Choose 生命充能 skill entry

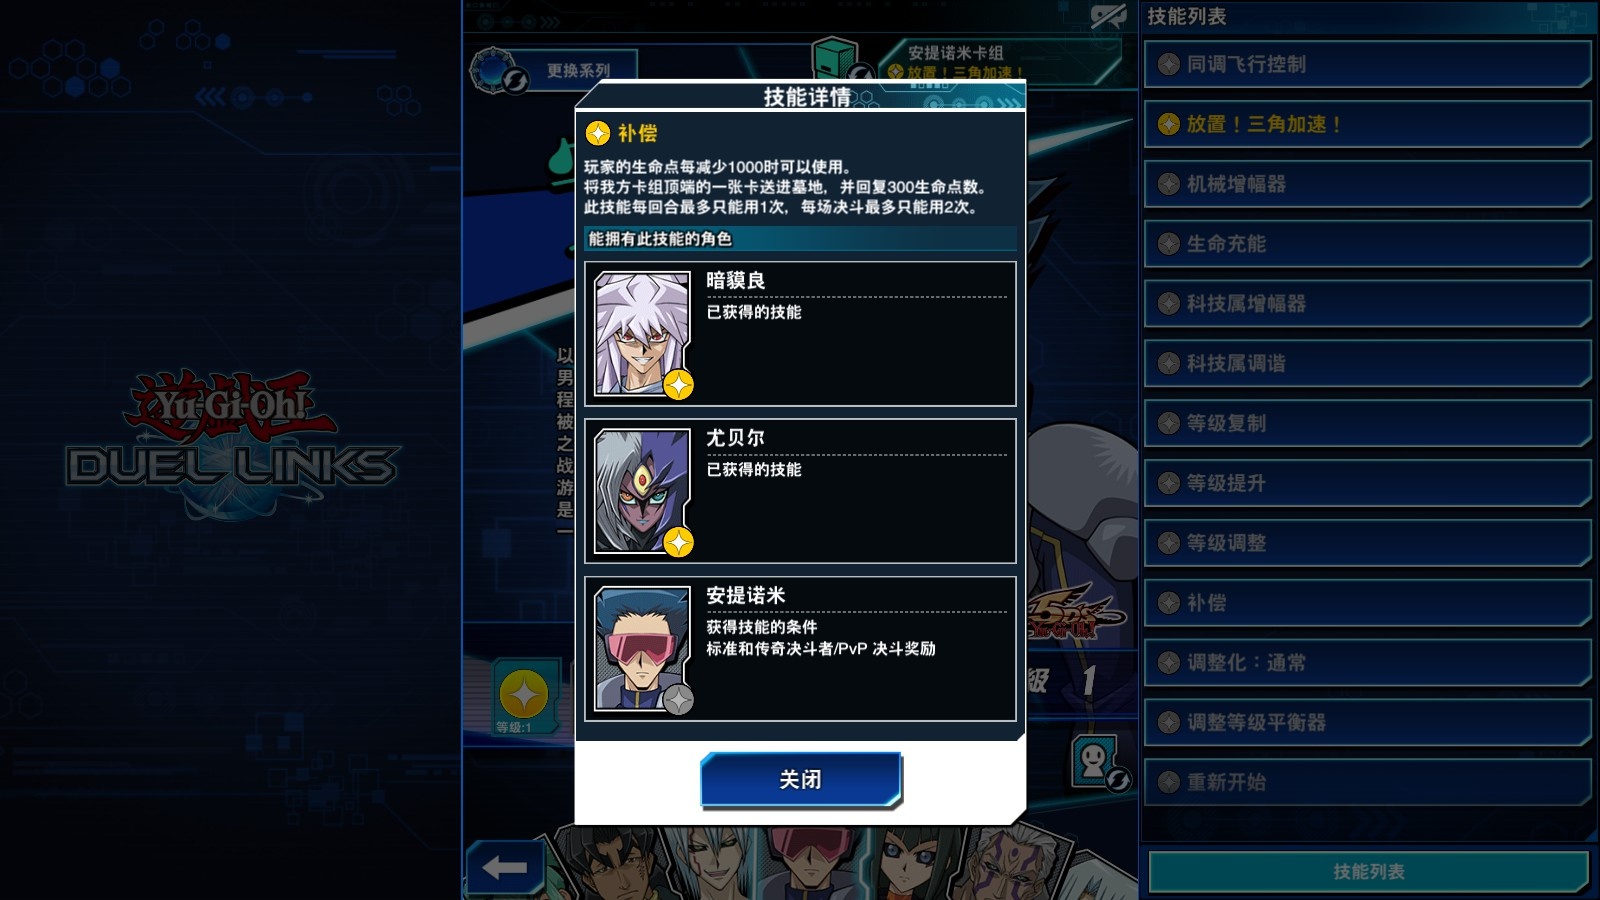[1367, 244]
